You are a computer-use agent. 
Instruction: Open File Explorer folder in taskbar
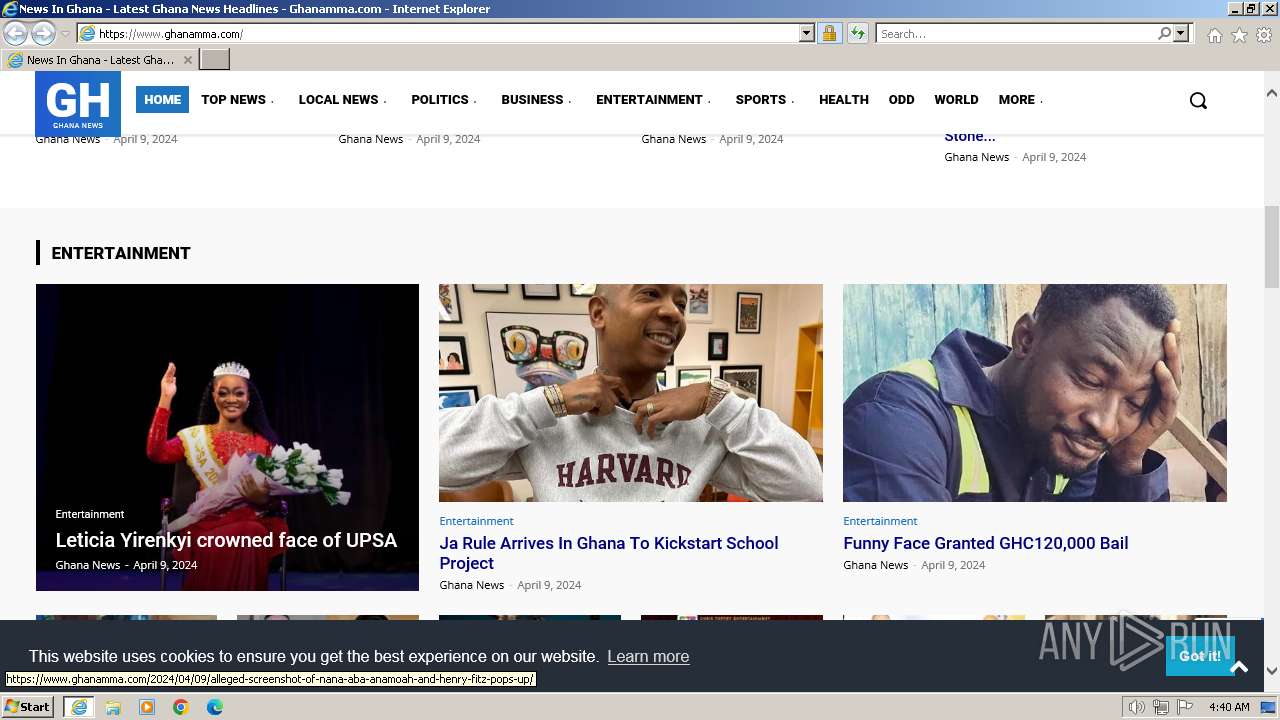[x=113, y=707]
